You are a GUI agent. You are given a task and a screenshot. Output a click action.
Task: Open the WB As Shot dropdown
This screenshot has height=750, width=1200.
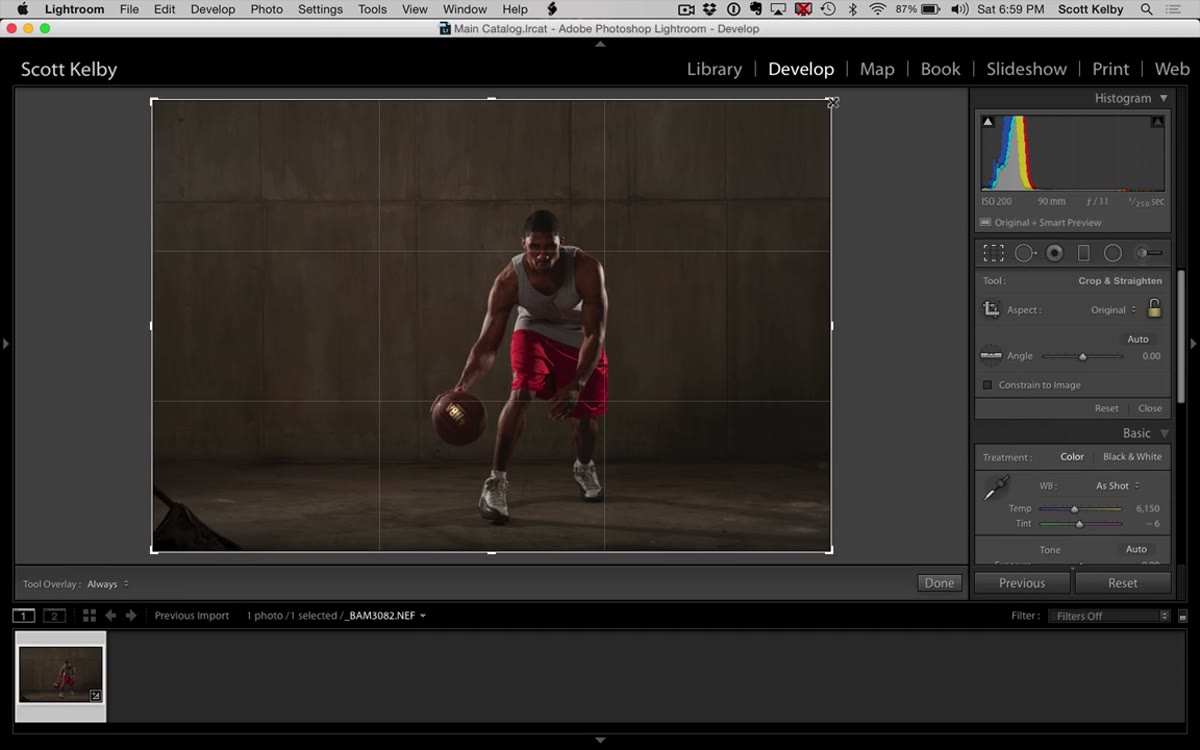[x=1118, y=486]
